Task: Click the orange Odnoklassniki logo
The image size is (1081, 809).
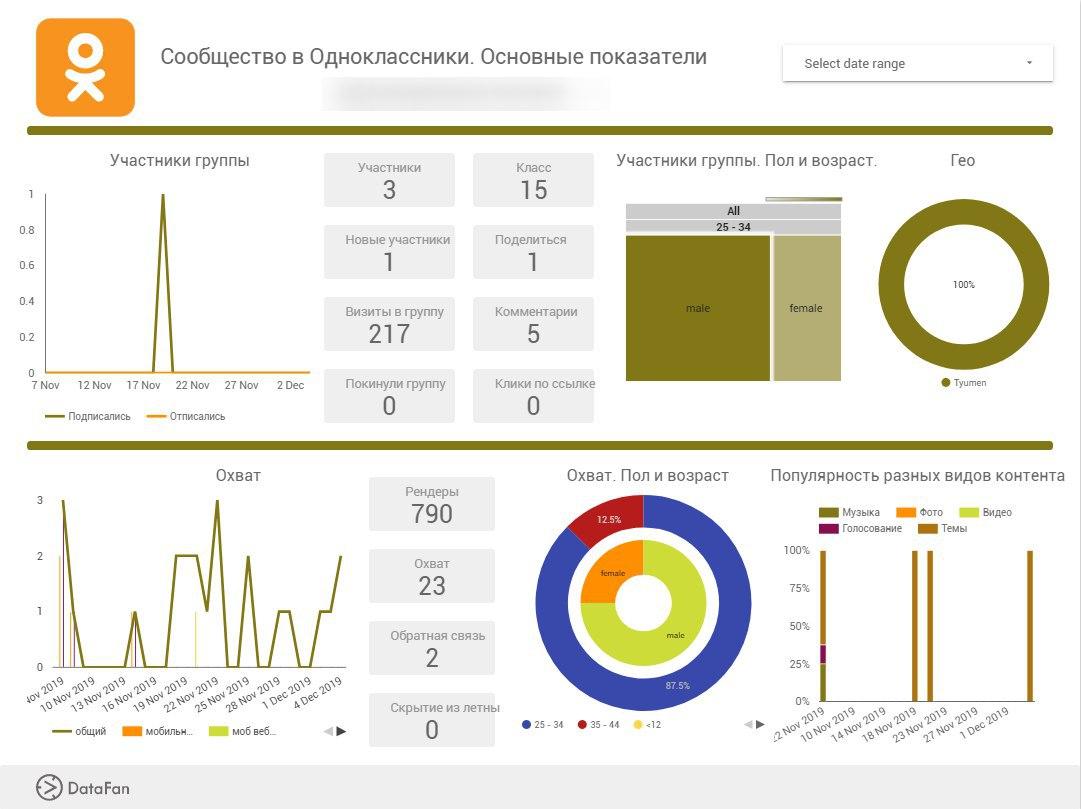Action: click(x=85, y=67)
